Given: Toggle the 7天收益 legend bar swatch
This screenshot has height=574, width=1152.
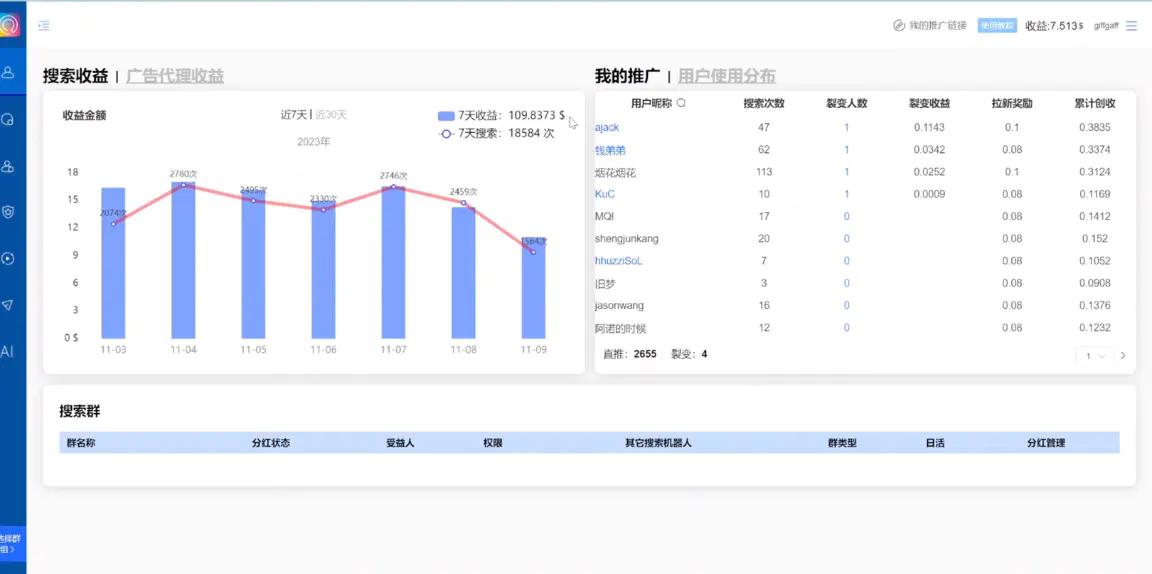Looking at the screenshot, I should pos(446,116).
